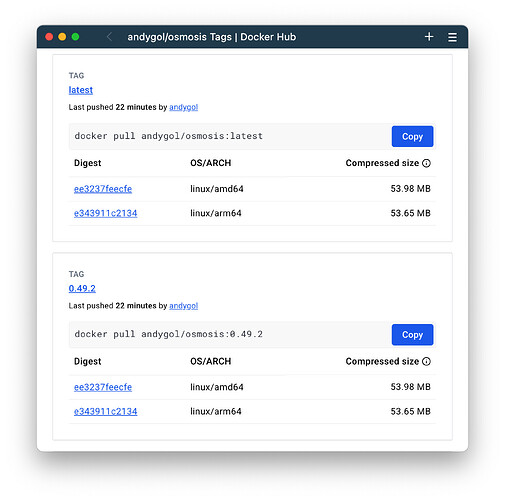Click linux/arm64 in the 0.49.2 tag table

click(216, 411)
